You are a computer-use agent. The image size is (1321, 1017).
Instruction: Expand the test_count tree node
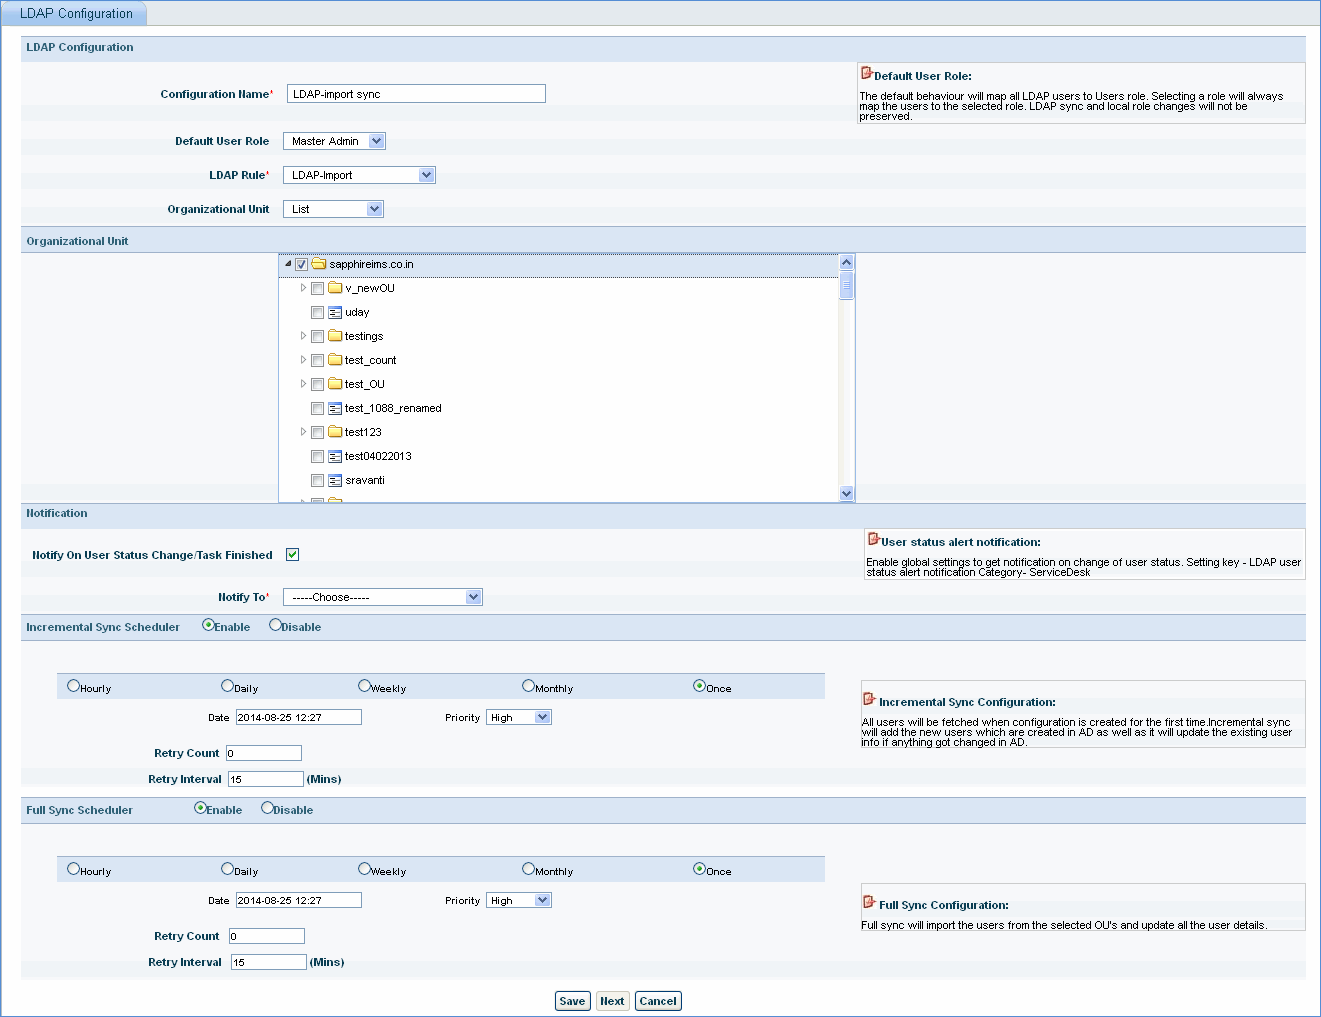(x=303, y=360)
